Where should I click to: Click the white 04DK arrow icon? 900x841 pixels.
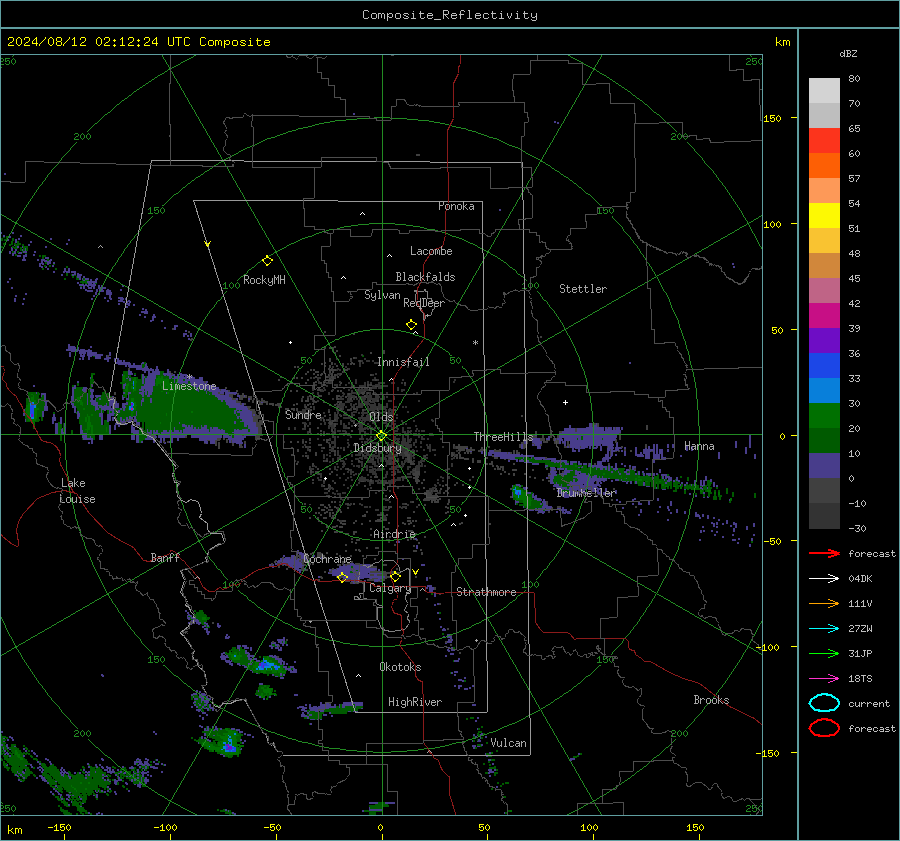pyautogui.click(x=824, y=579)
